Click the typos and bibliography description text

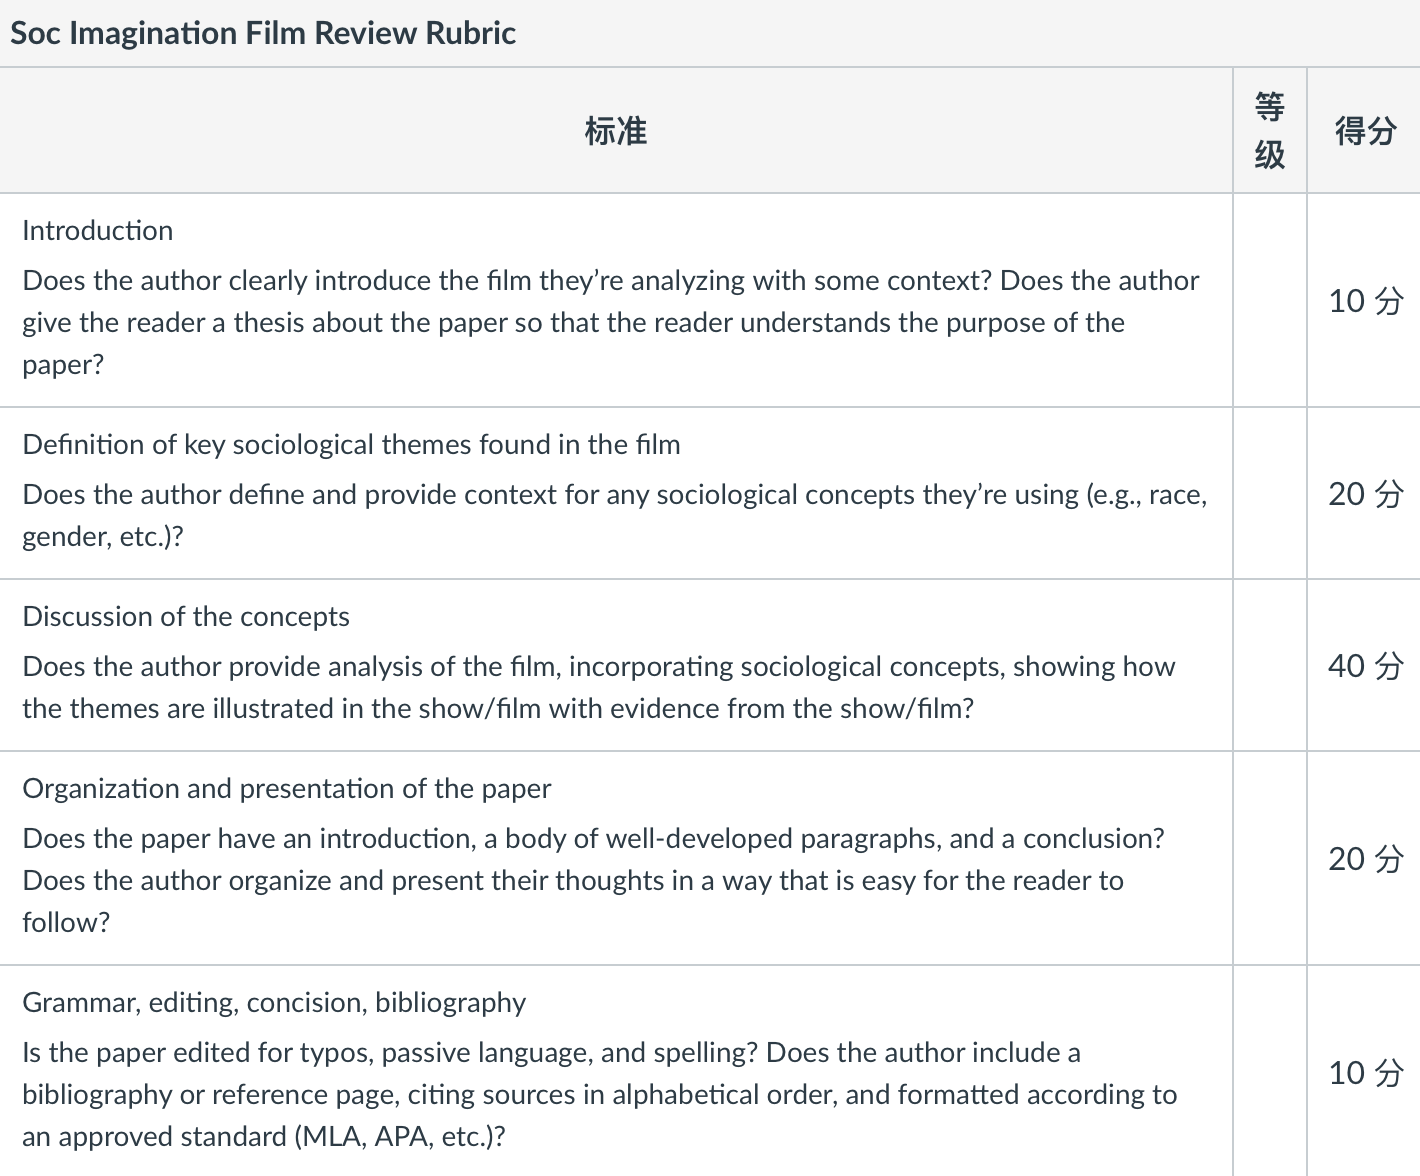click(x=600, y=1094)
